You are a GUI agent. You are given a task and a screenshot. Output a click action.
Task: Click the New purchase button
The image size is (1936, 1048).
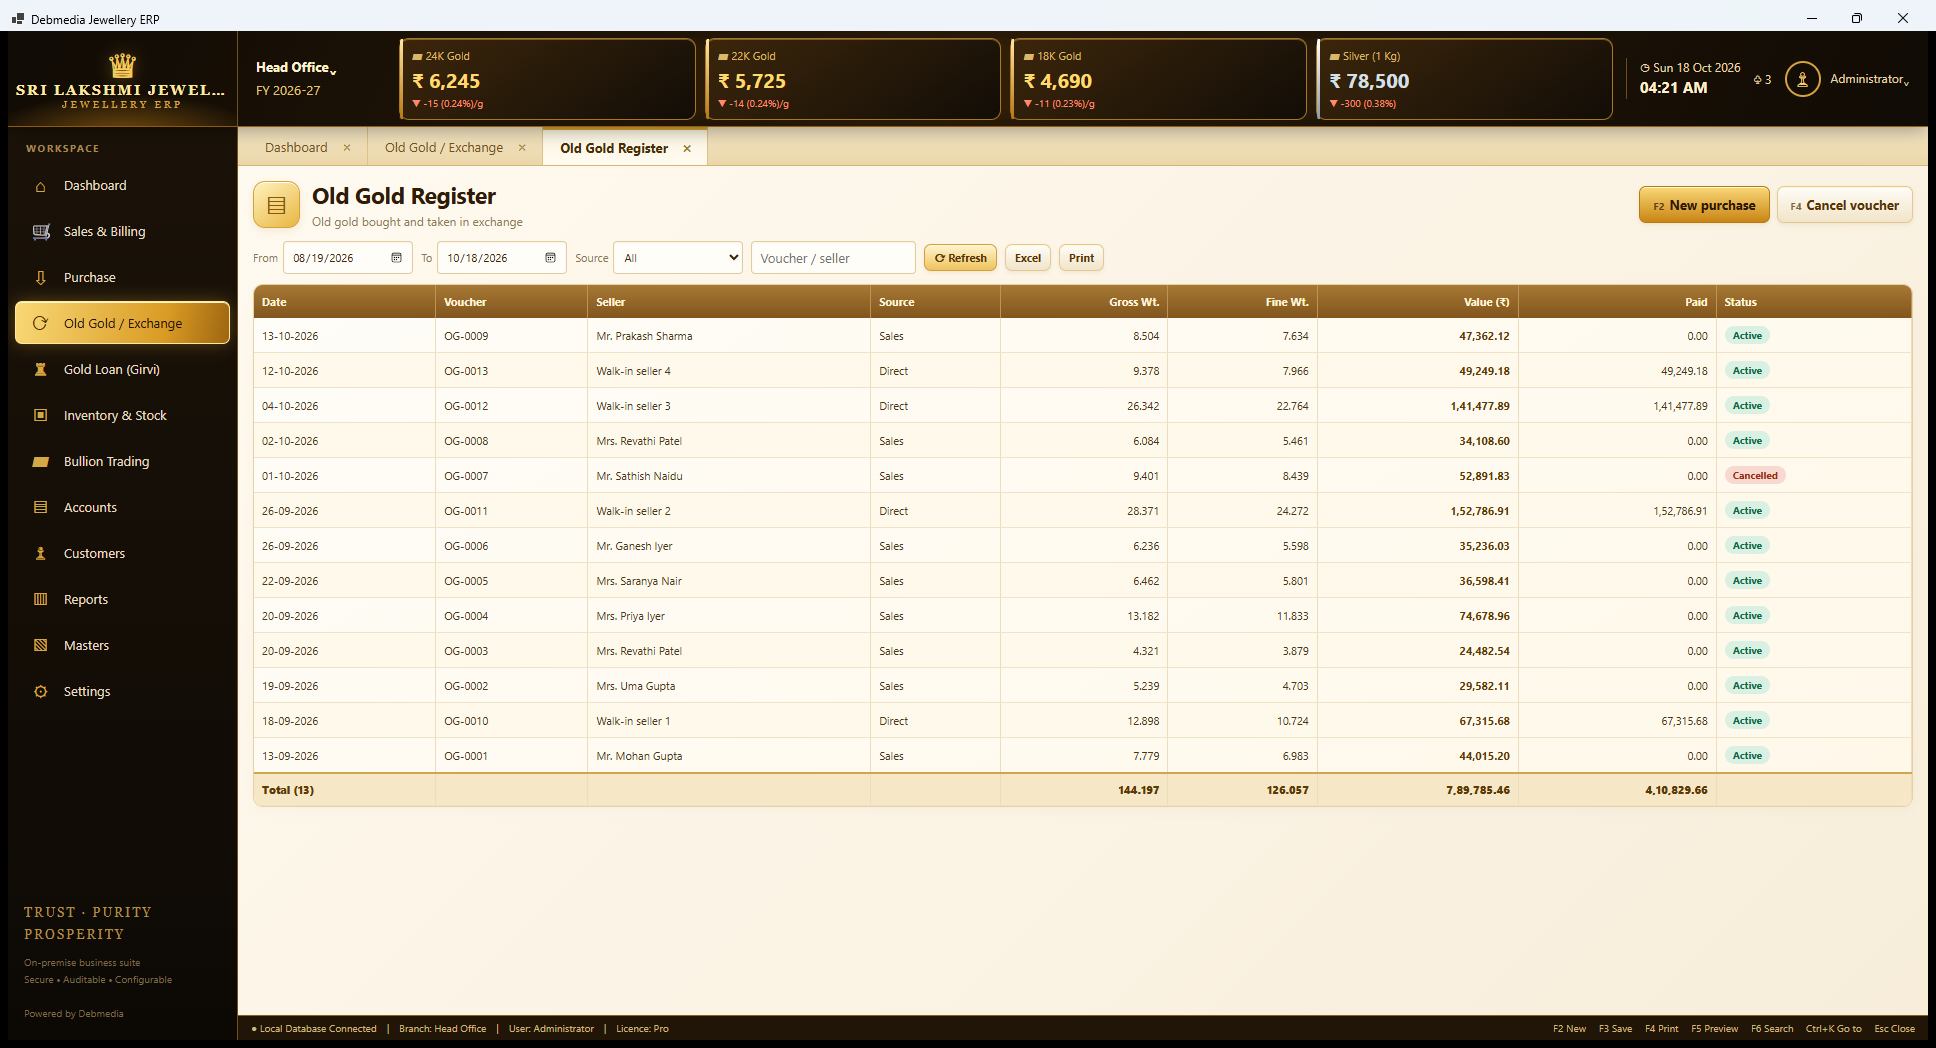point(1704,205)
